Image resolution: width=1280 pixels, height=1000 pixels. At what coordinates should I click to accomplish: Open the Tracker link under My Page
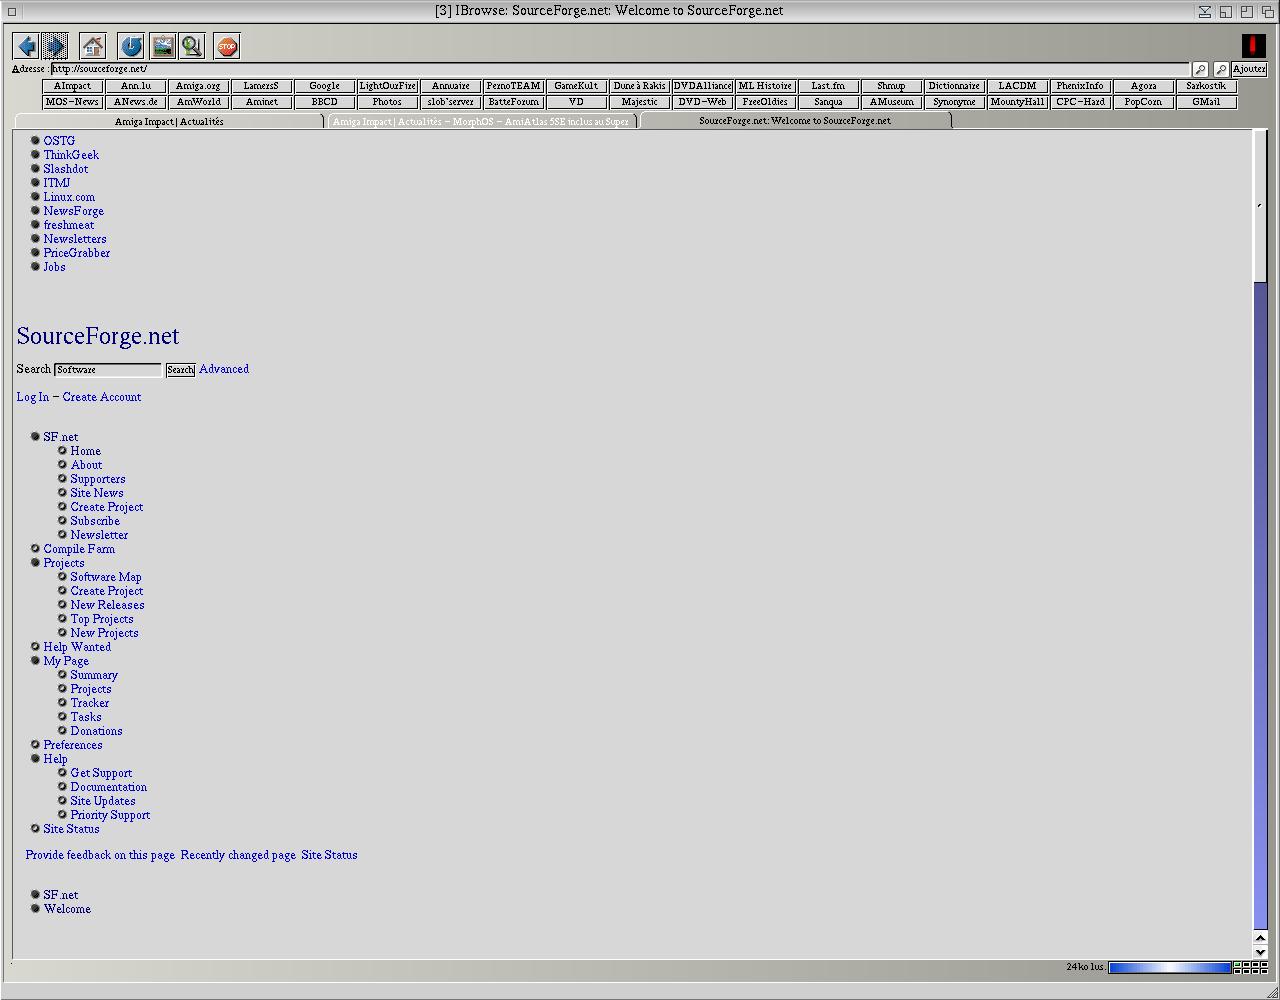click(x=90, y=703)
